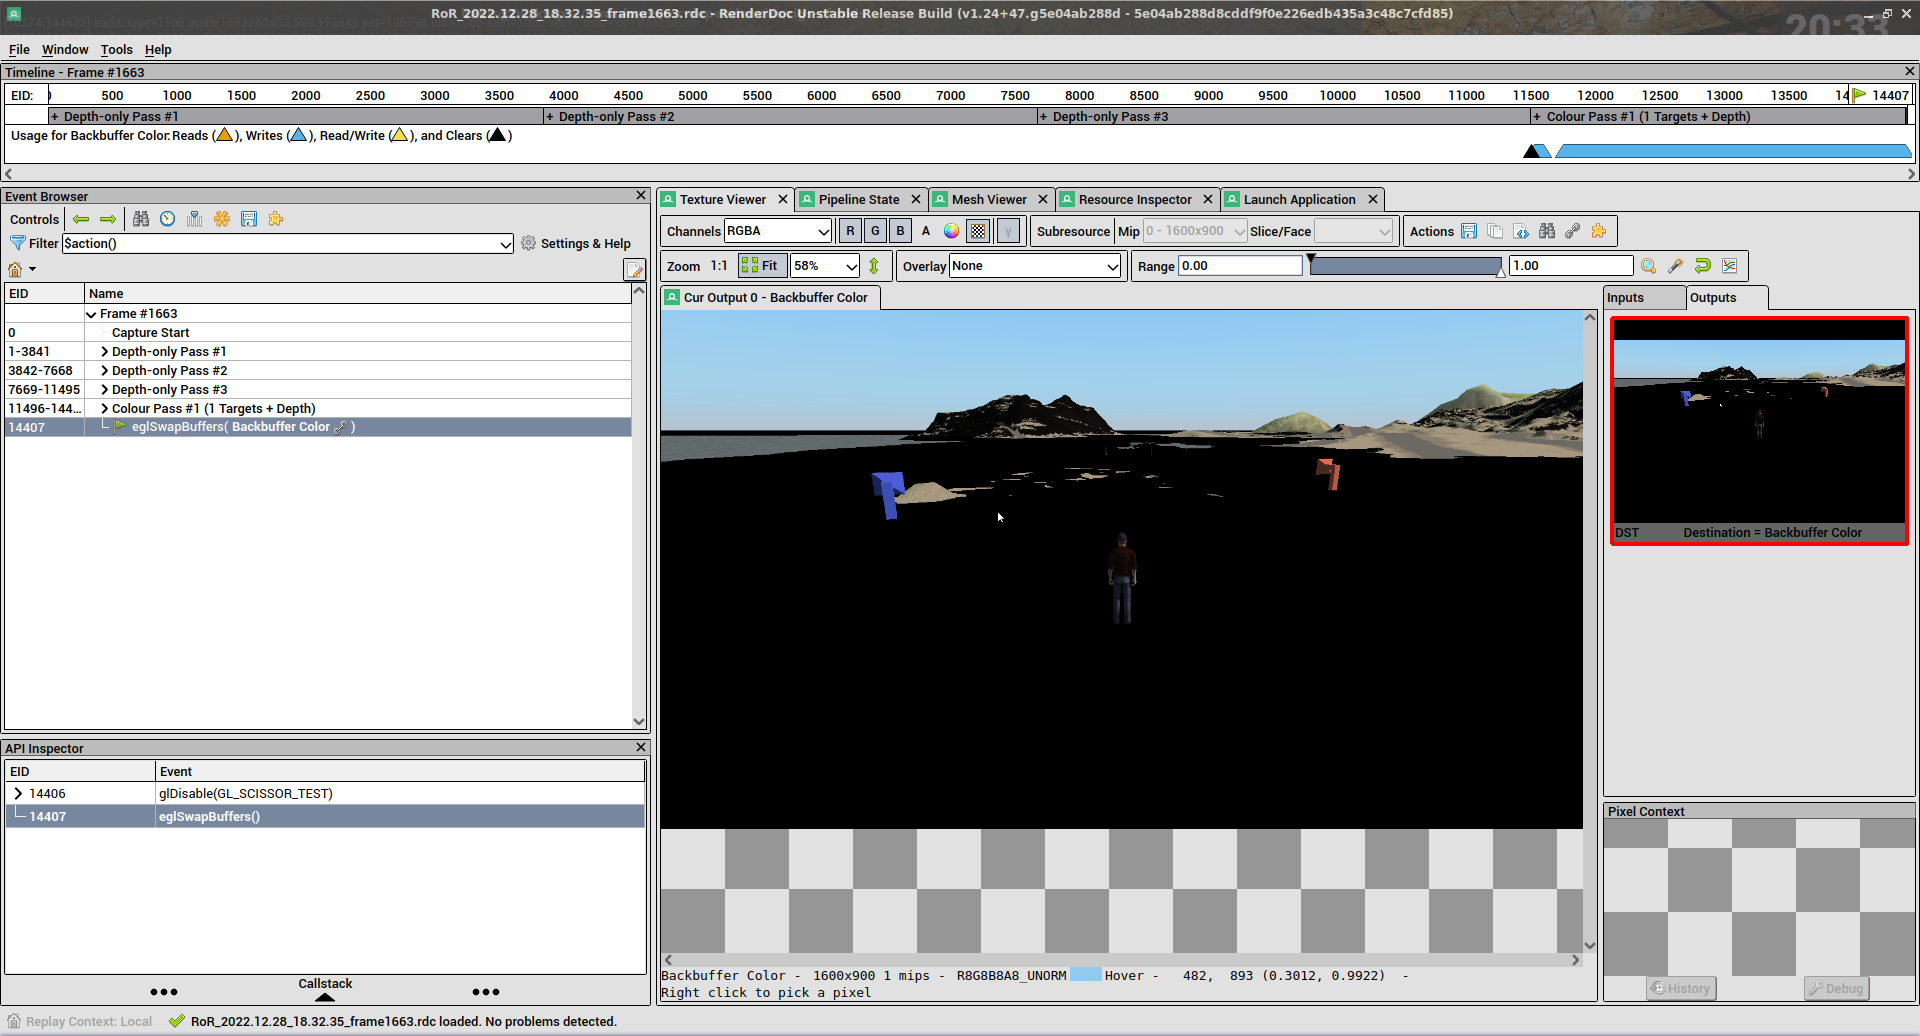The image size is (1920, 1036).
Task: Save the current texture with the floppy icon
Action: (x=1469, y=230)
